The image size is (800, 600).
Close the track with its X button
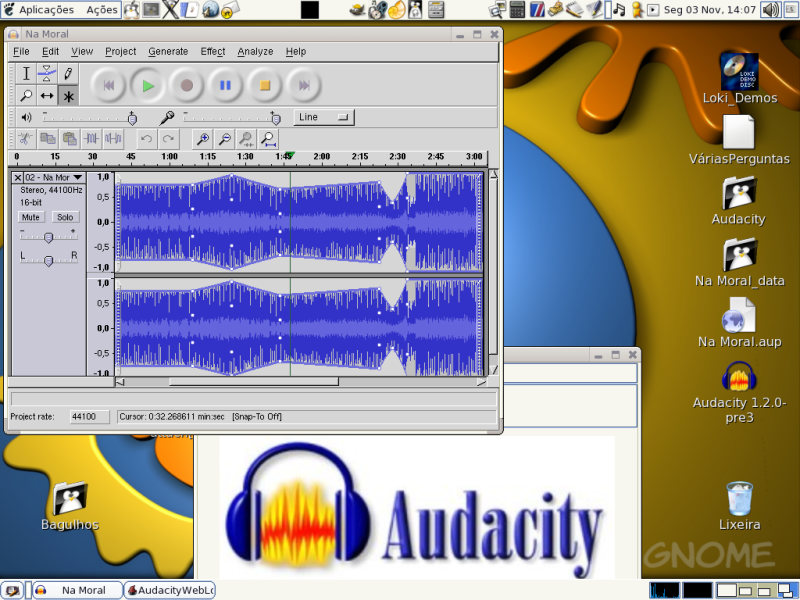(x=18, y=178)
